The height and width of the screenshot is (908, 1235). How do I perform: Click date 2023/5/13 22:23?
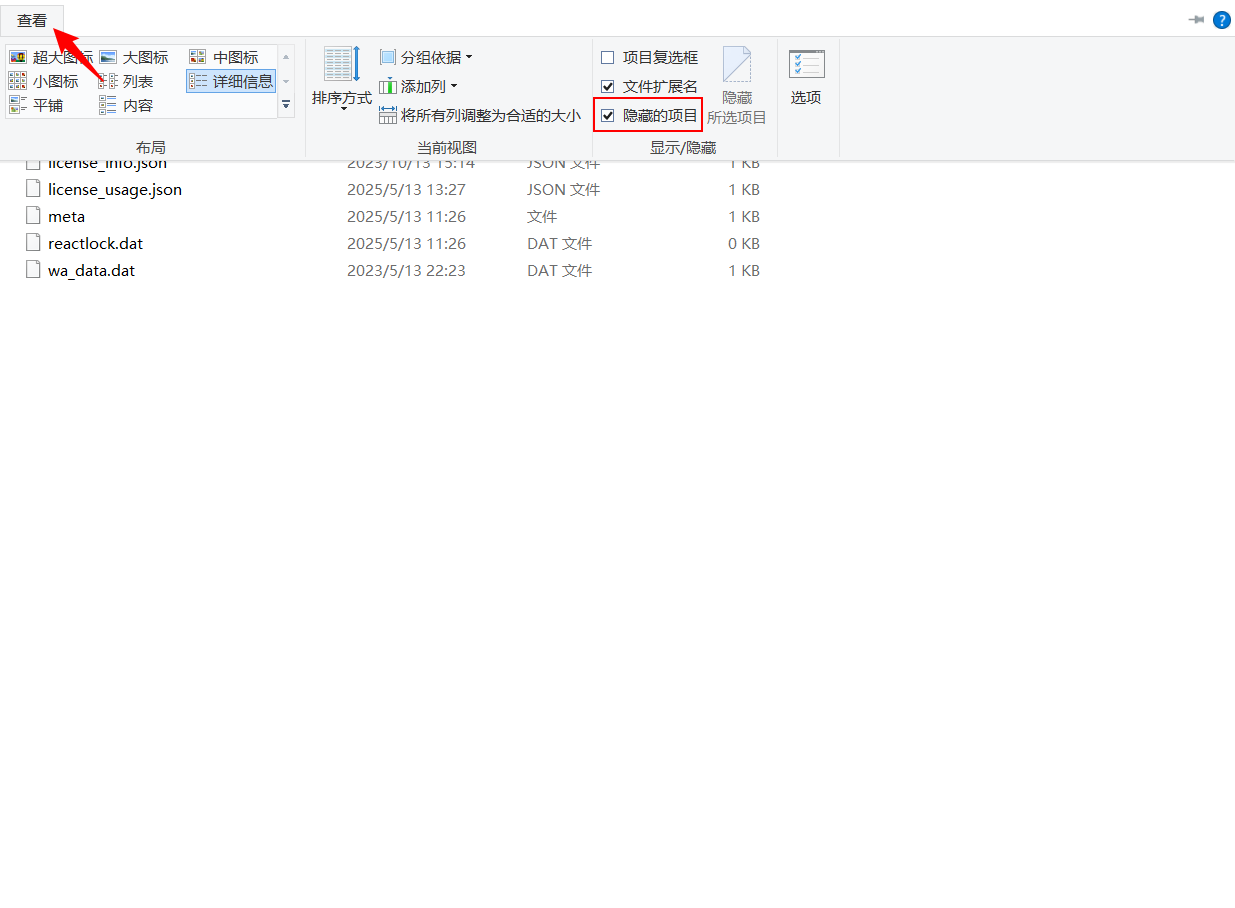pos(406,270)
